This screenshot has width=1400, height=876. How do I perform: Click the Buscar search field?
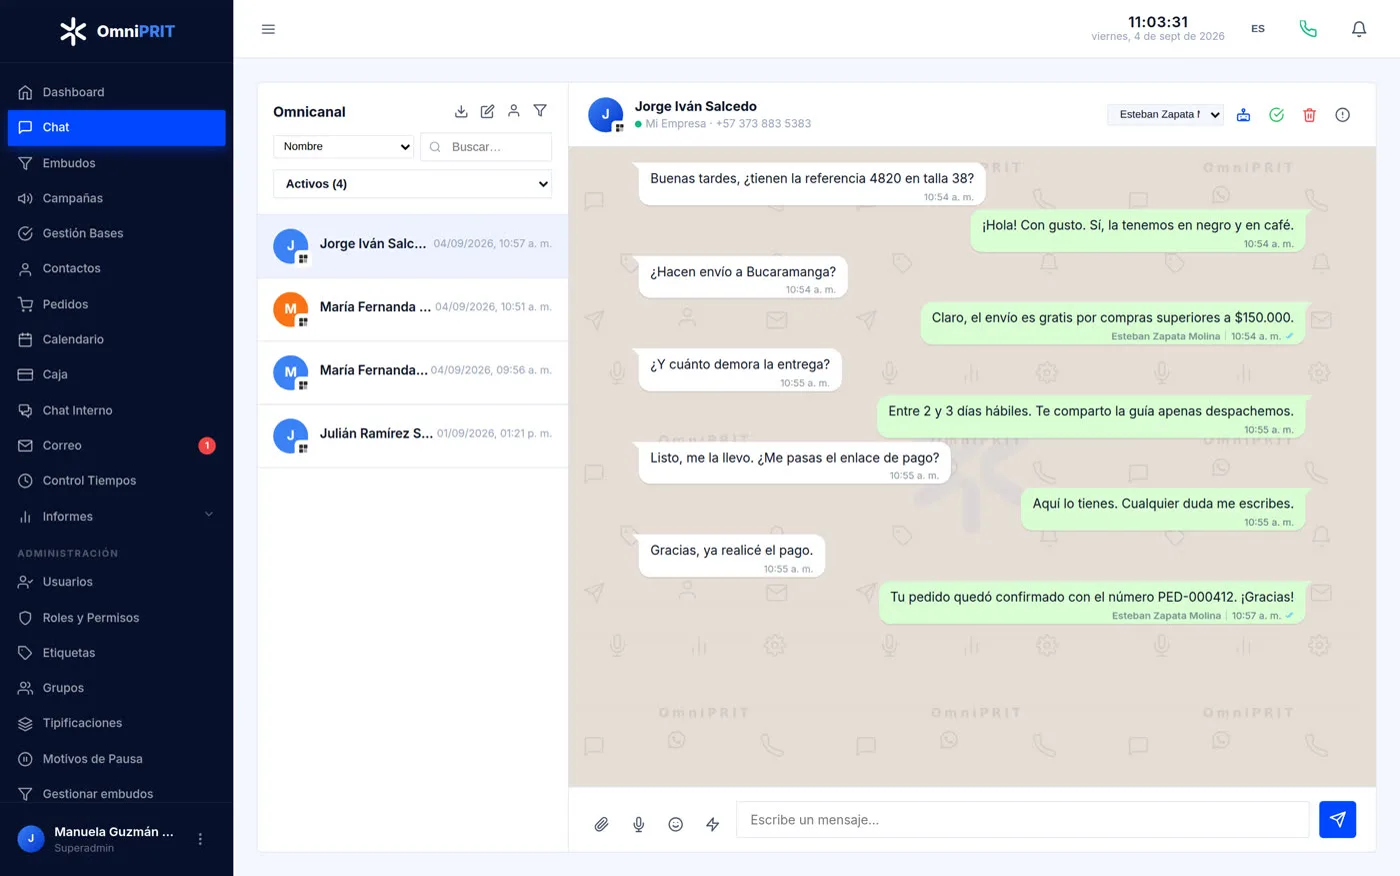click(x=486, y=146)
